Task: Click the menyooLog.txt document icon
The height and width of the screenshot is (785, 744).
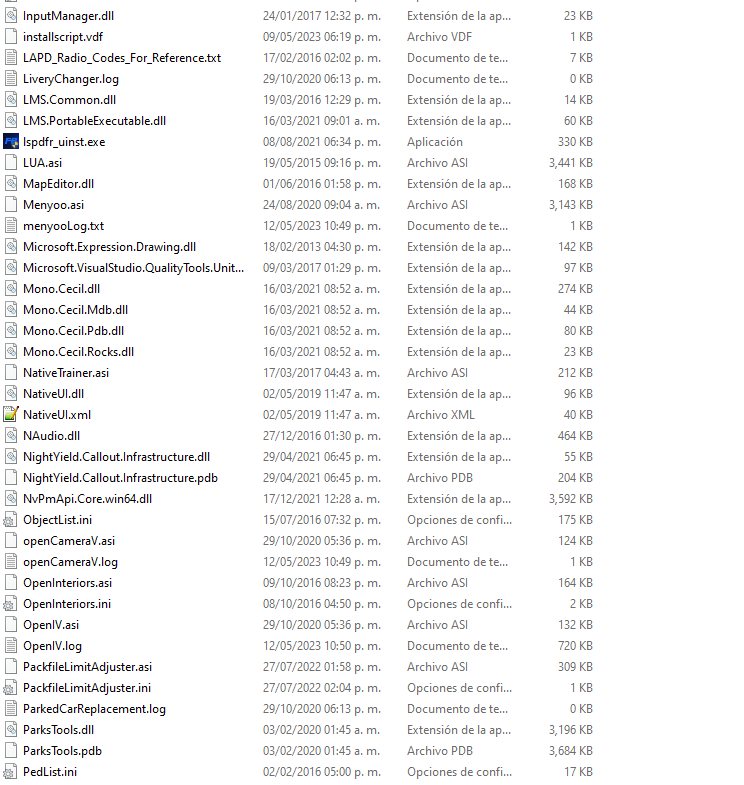Action: pyautogui.click(x=11, y=226)
